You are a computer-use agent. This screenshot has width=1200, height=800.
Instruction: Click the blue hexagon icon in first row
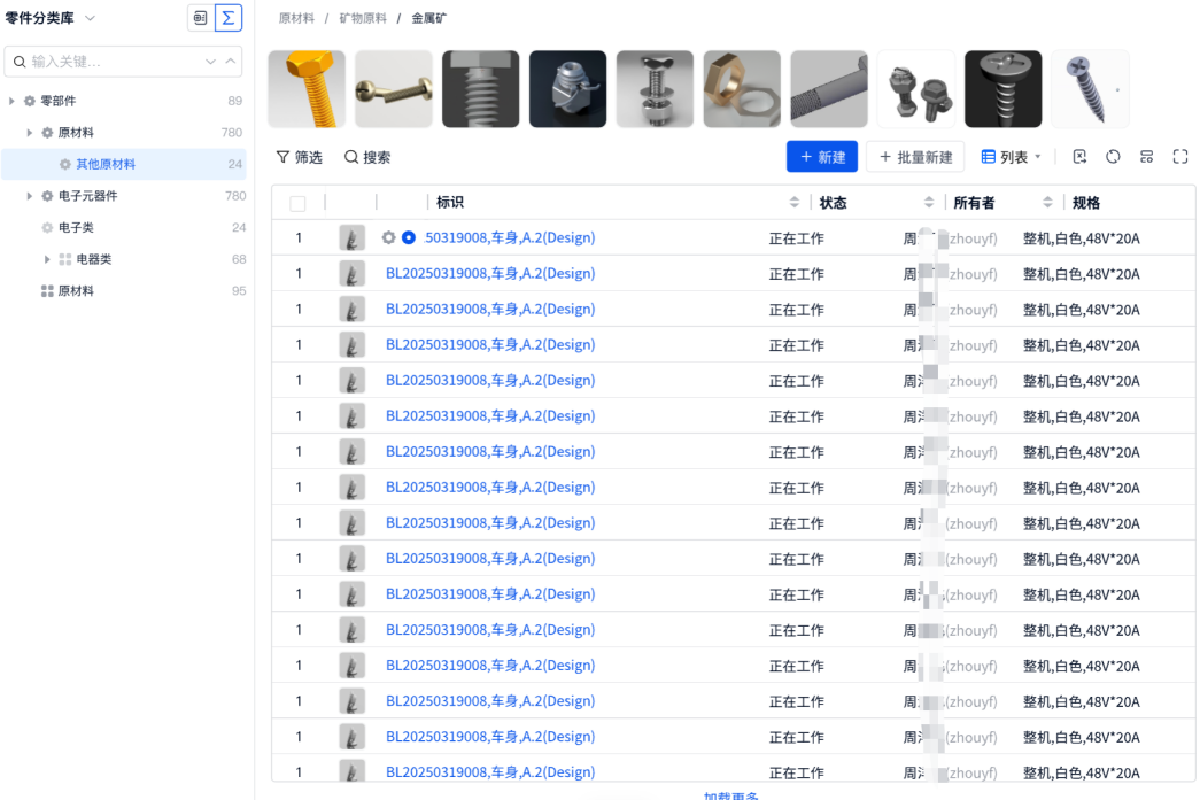409,238
